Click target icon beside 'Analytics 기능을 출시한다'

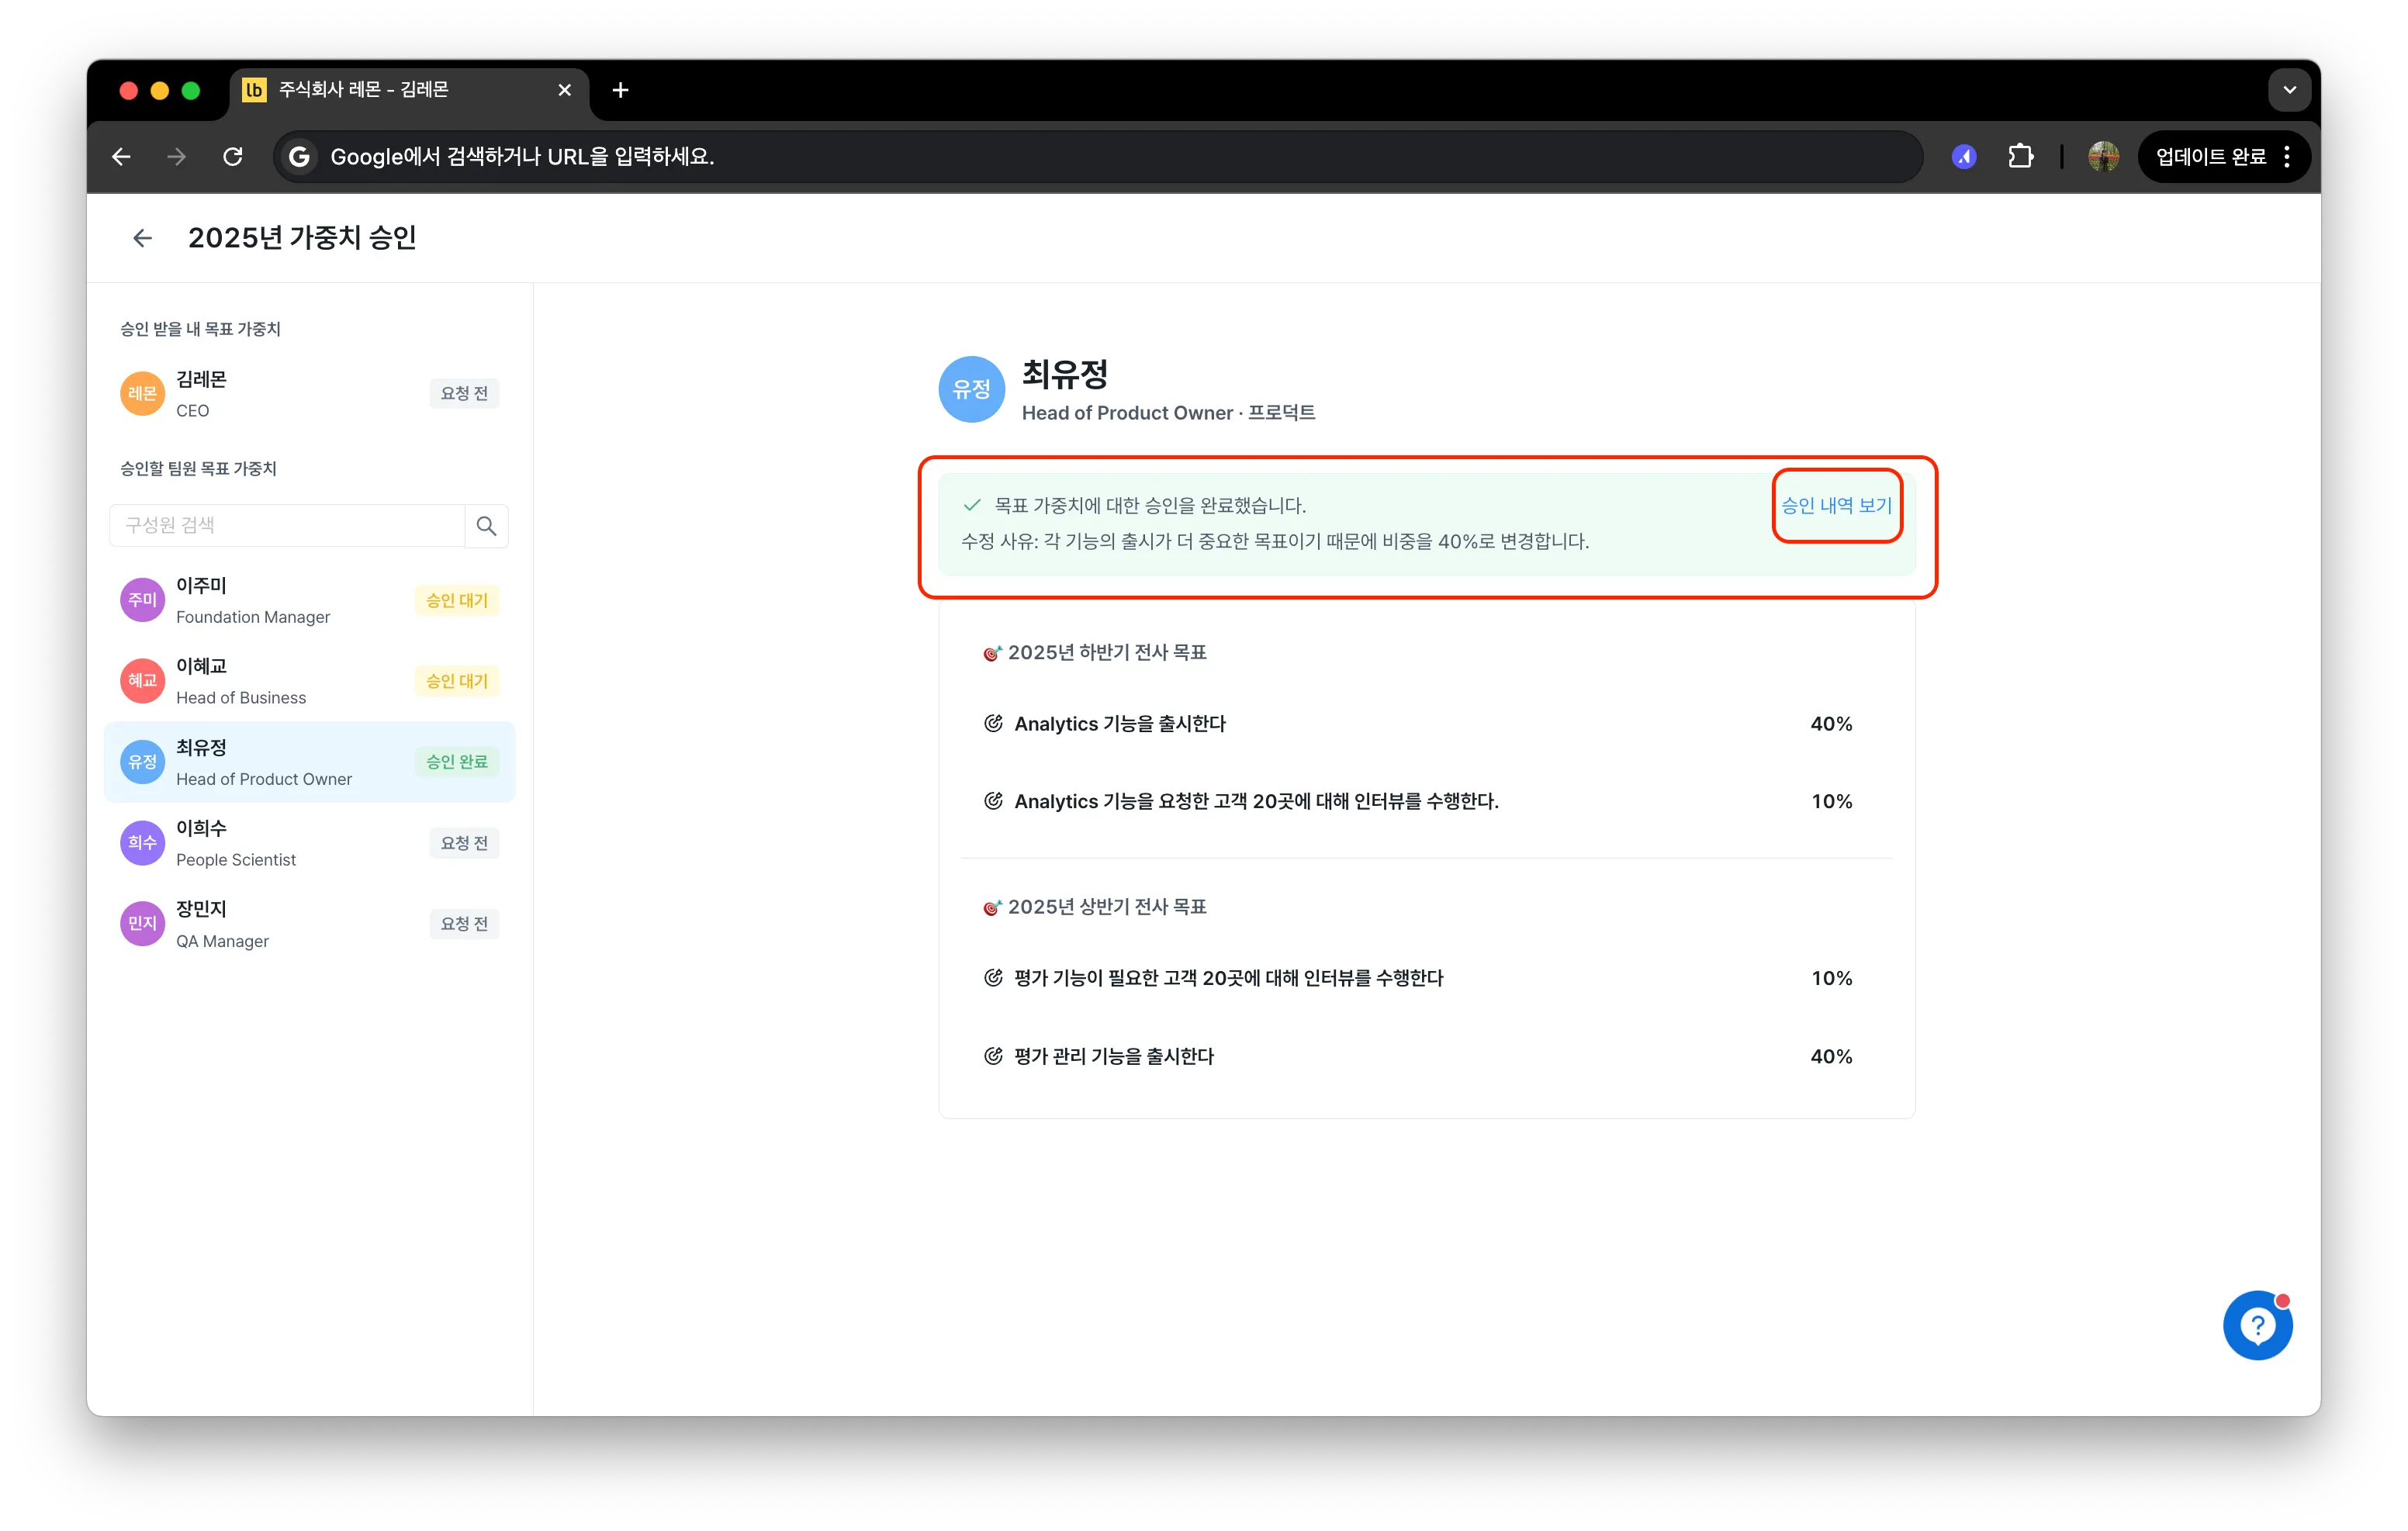(993, 724)
